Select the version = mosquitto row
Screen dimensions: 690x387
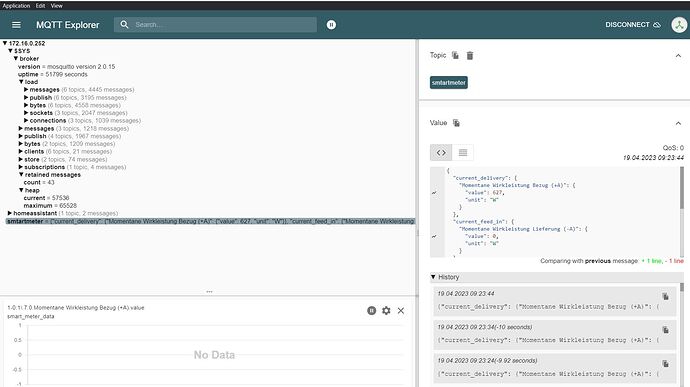(66, 66)
